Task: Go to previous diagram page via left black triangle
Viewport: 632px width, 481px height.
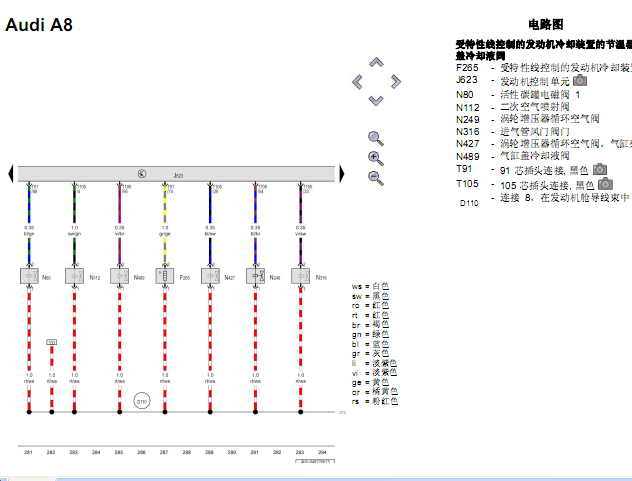Action: pos(11,174)
